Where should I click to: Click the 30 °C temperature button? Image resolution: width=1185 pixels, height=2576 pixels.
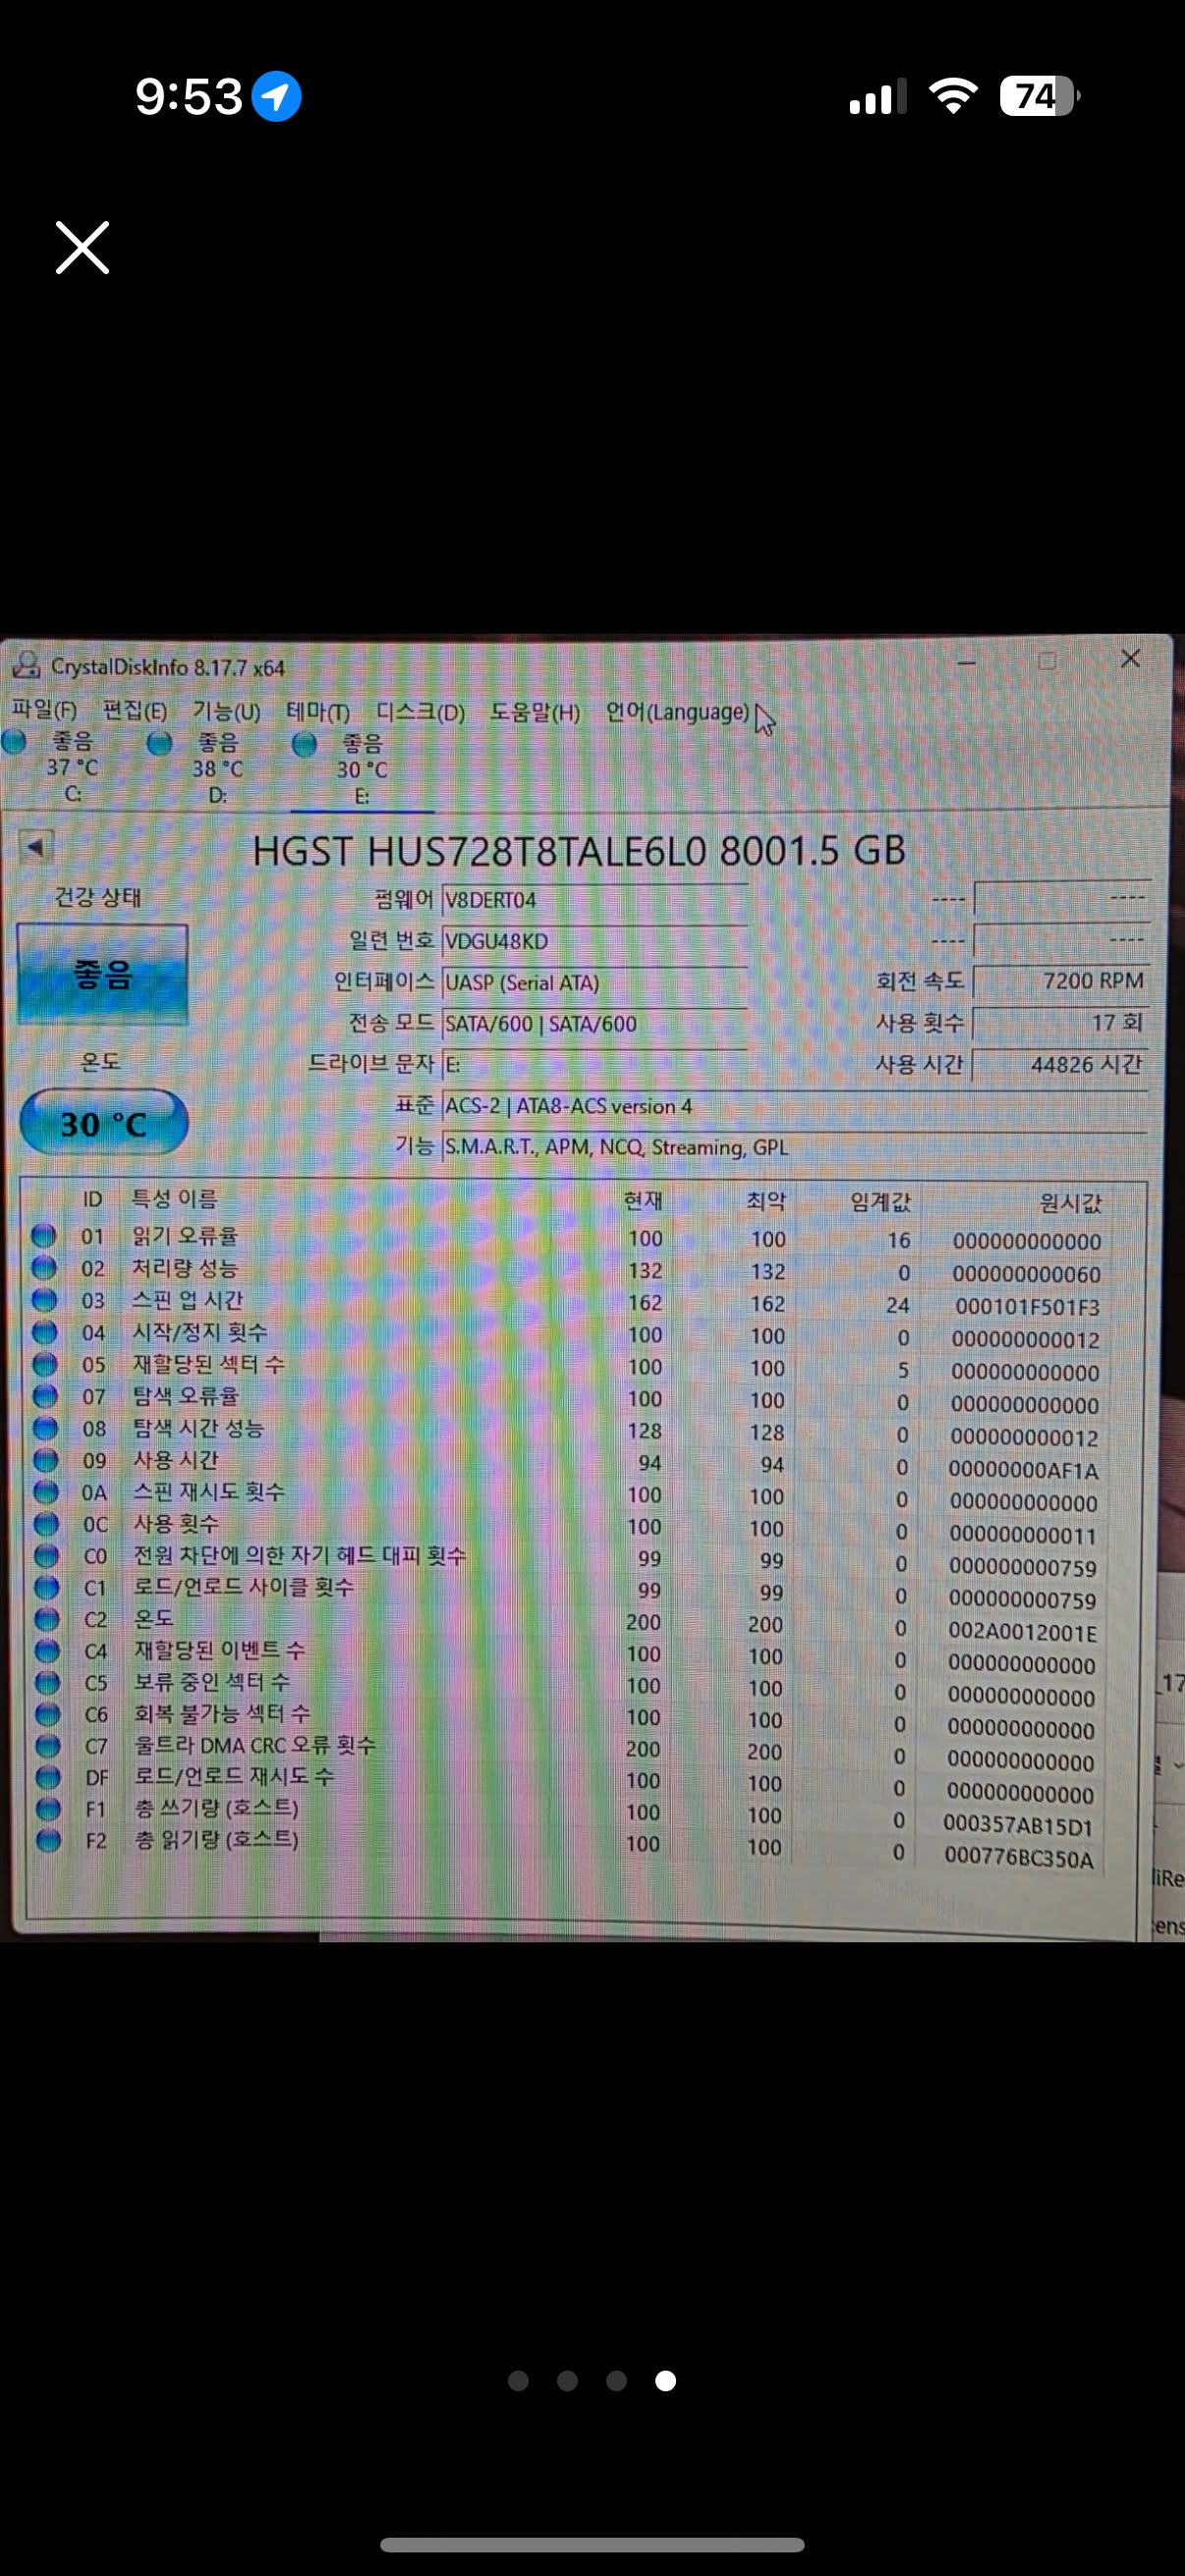point(104,1123)
